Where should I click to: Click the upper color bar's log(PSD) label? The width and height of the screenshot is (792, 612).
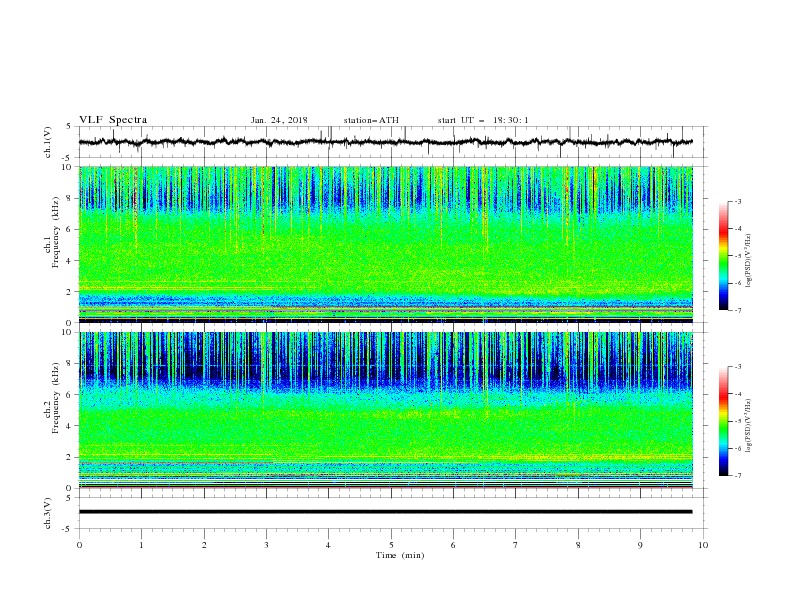pyautogui.click(x=749, y=261)
